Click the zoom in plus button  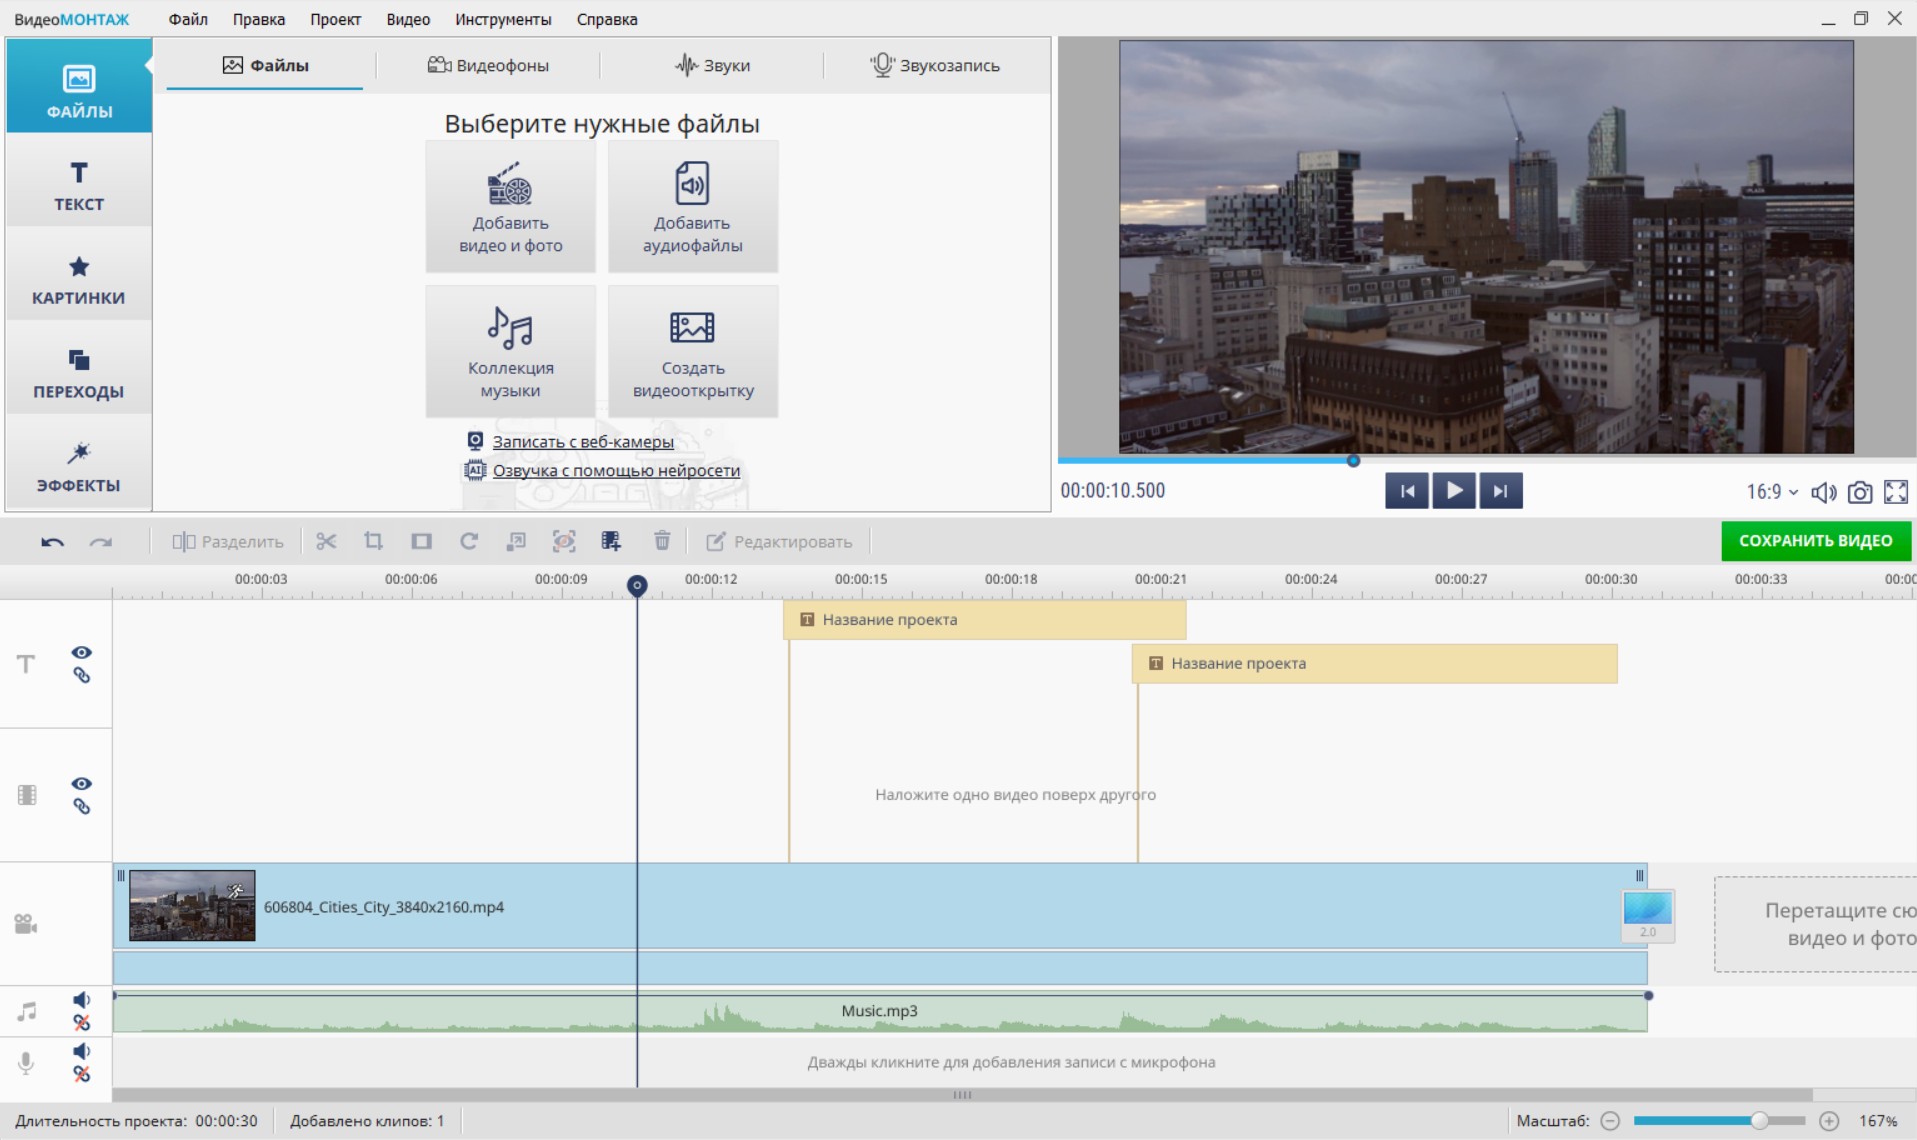1829,1121
